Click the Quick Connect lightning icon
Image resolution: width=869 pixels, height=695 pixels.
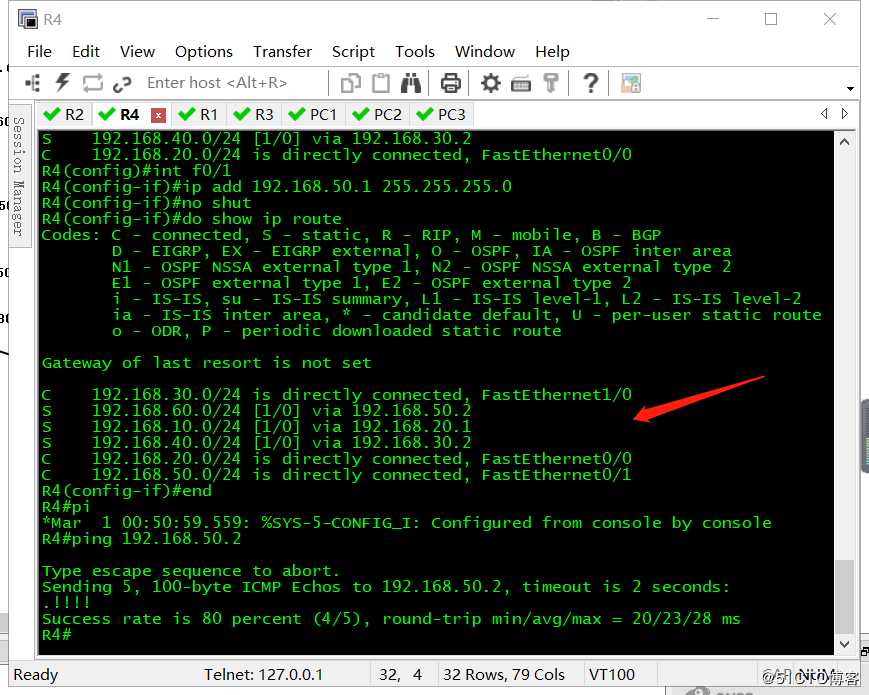(x=62, y=83)
